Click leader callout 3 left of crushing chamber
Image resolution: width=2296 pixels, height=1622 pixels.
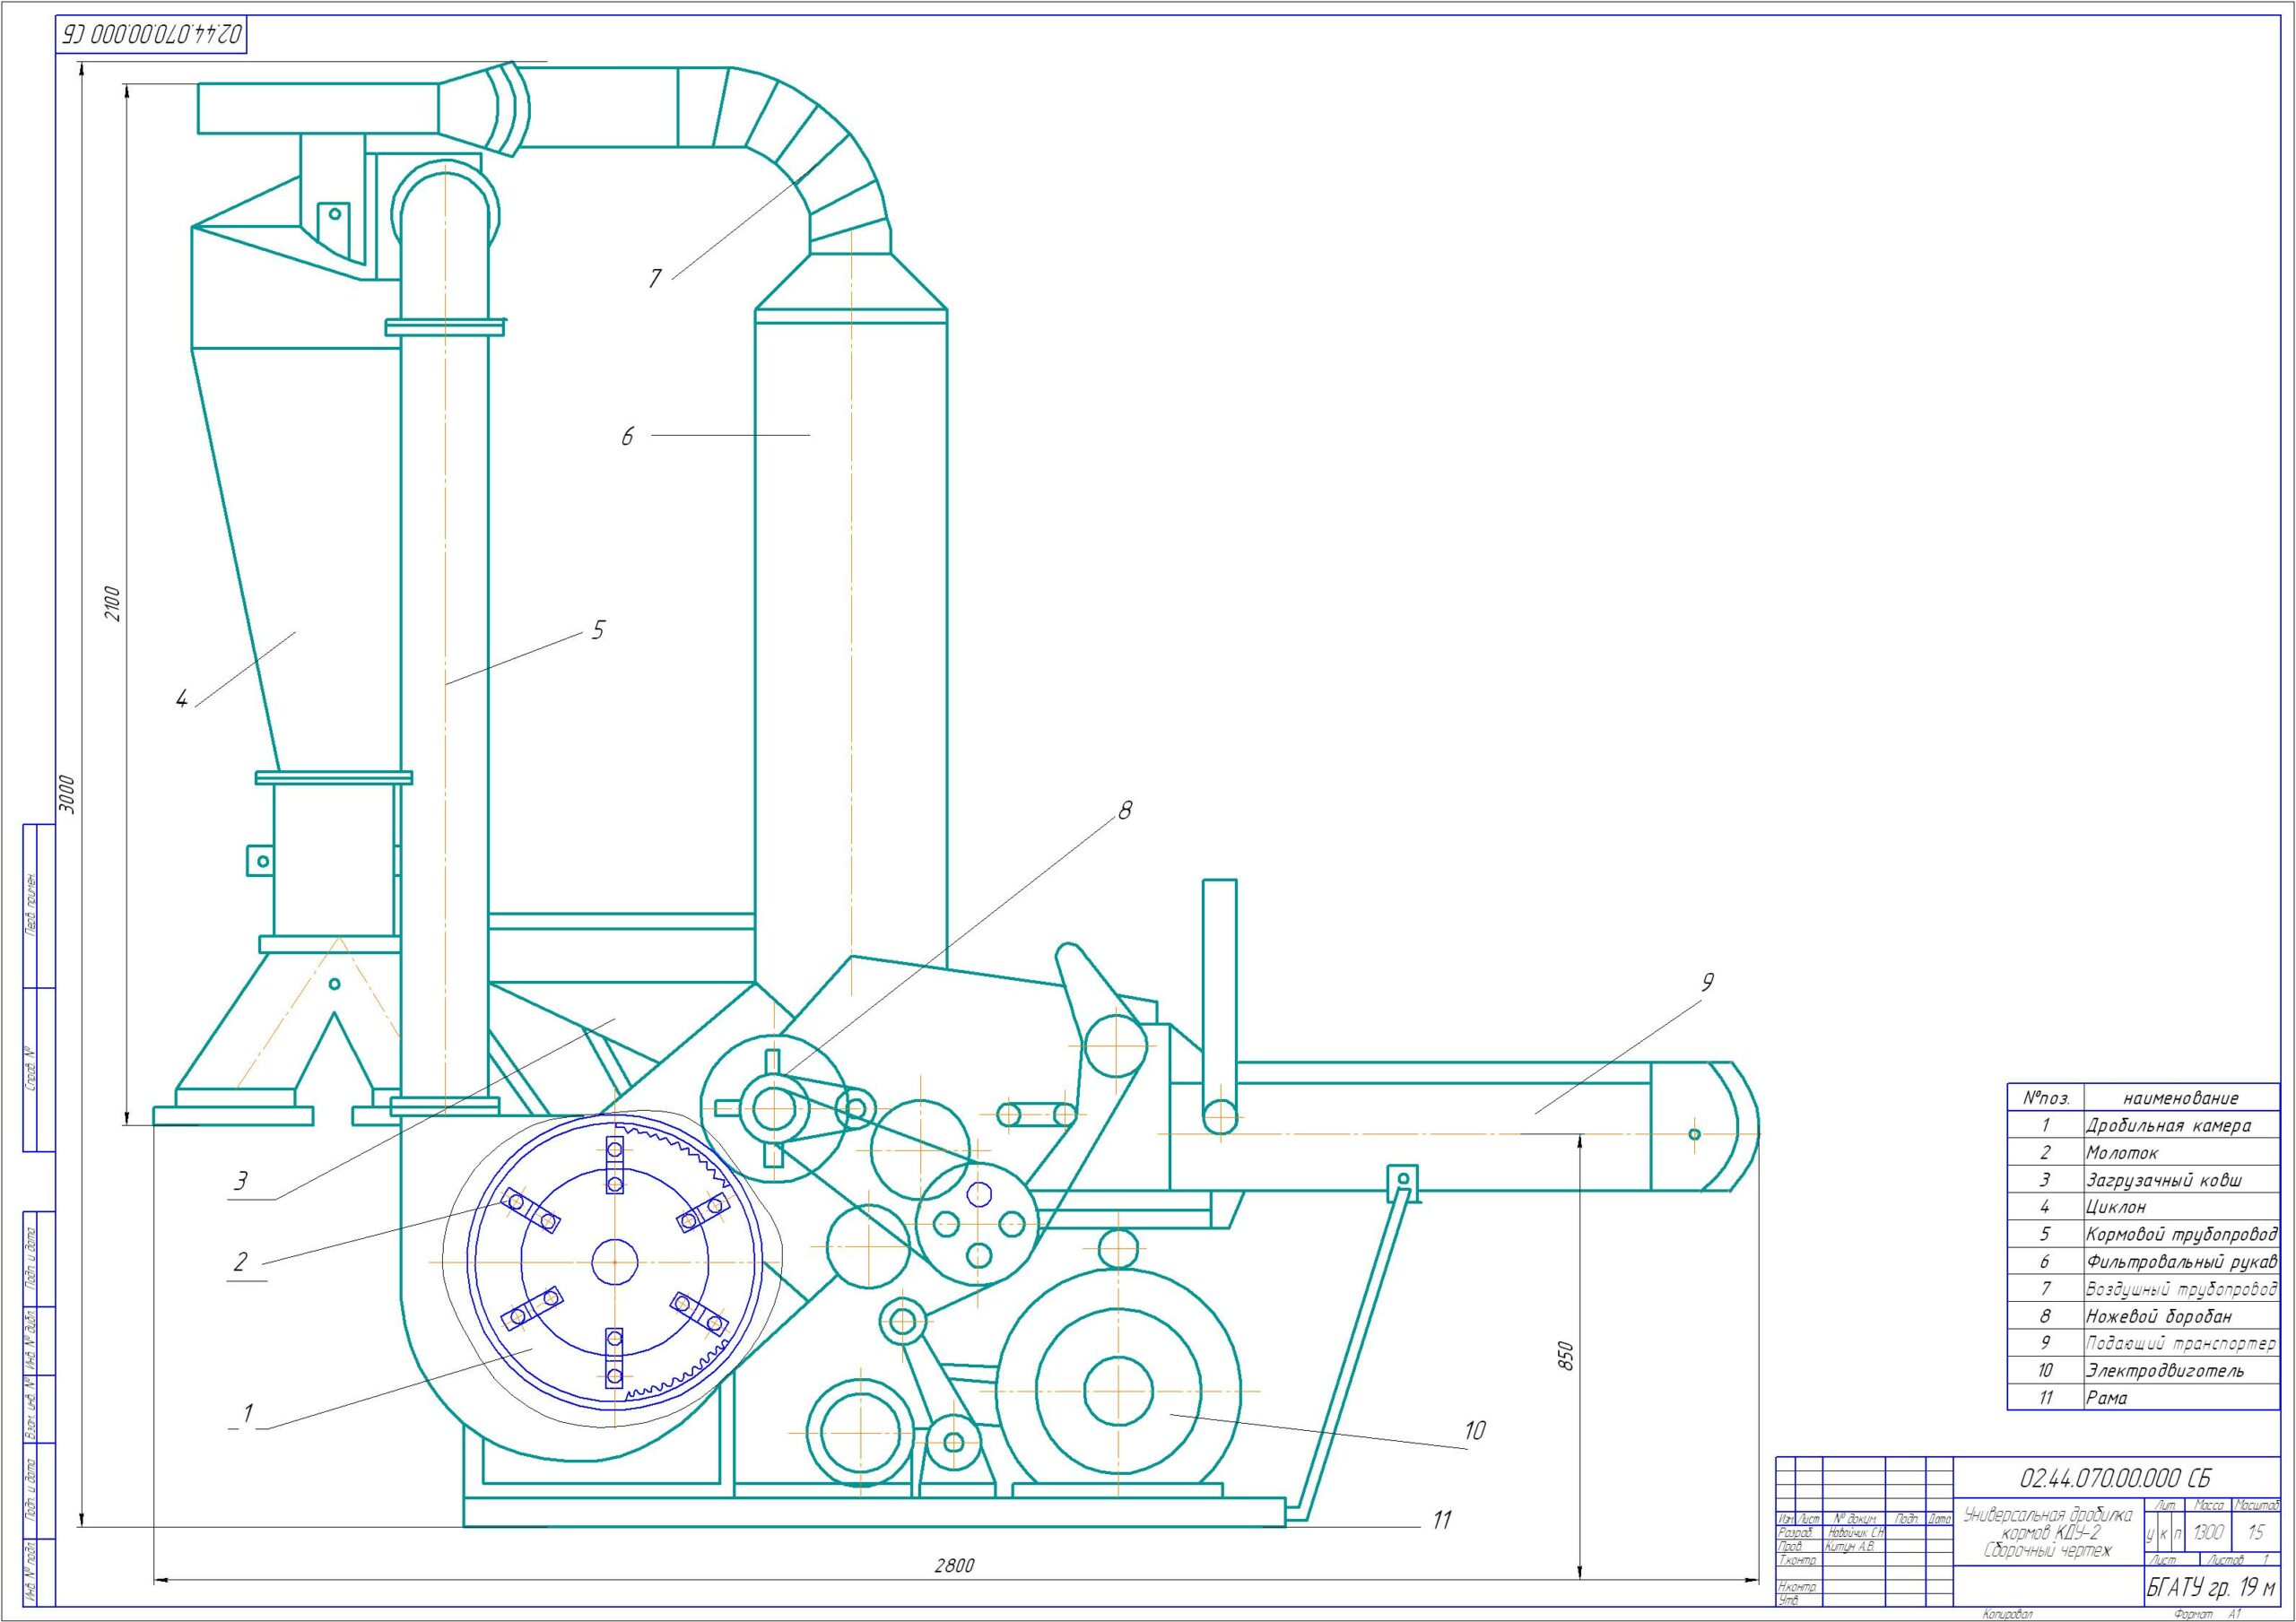[240, 1182]
